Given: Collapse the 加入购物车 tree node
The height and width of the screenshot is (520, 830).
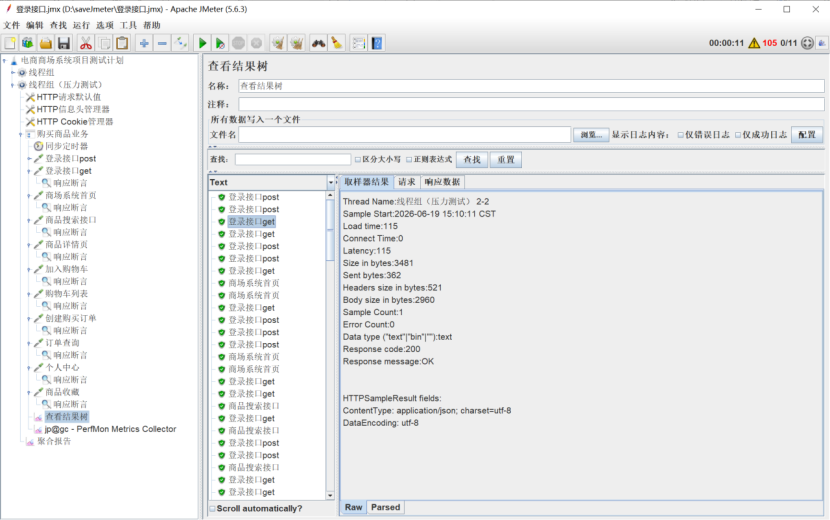Looking at the screenshot, I should 29,269.
